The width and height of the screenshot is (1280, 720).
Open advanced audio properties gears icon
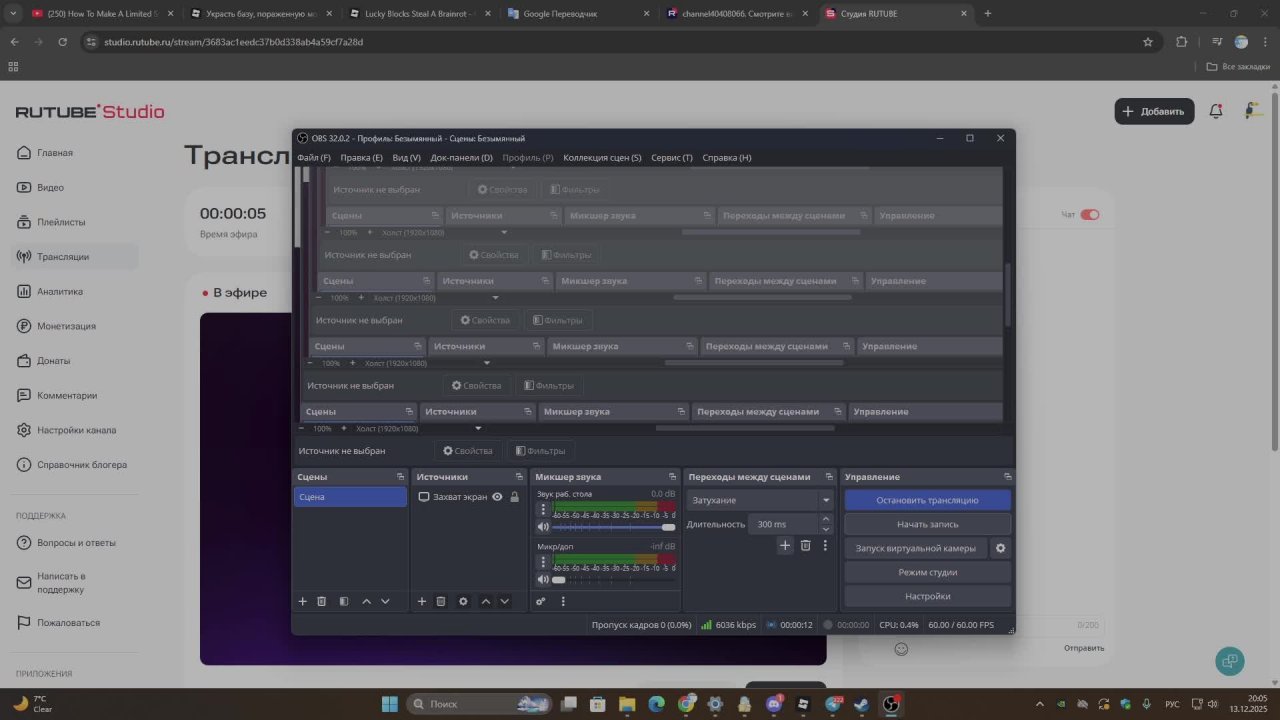coord(541,601)
